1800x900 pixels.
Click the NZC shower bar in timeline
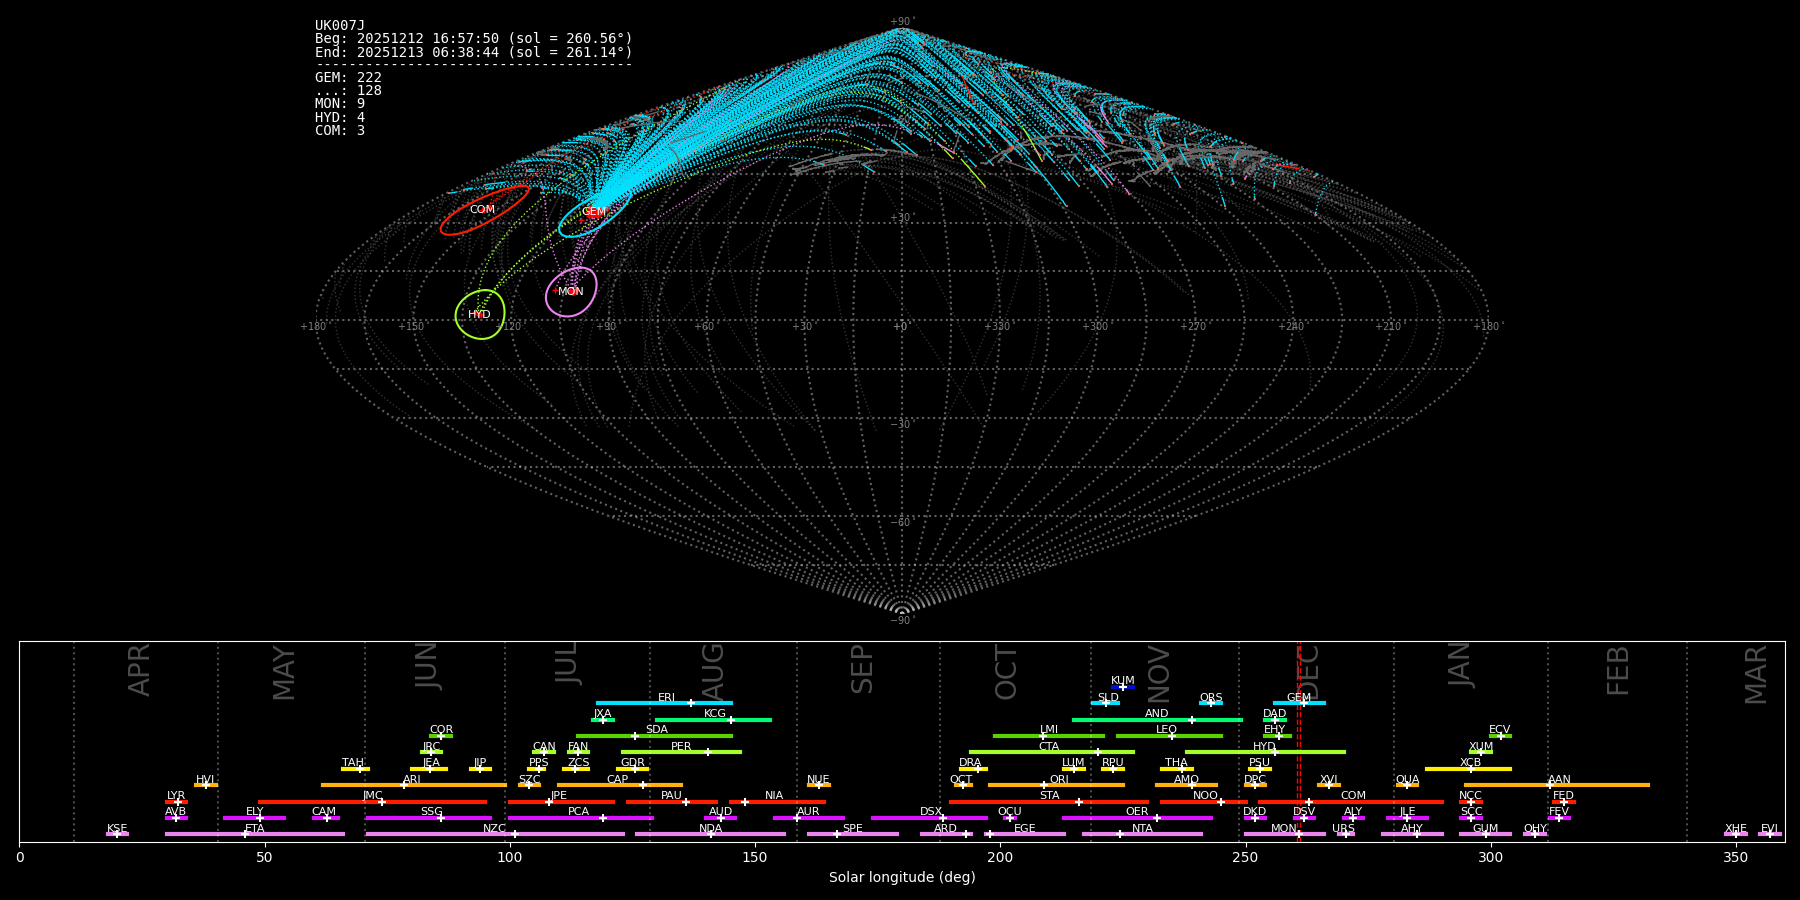495,834
